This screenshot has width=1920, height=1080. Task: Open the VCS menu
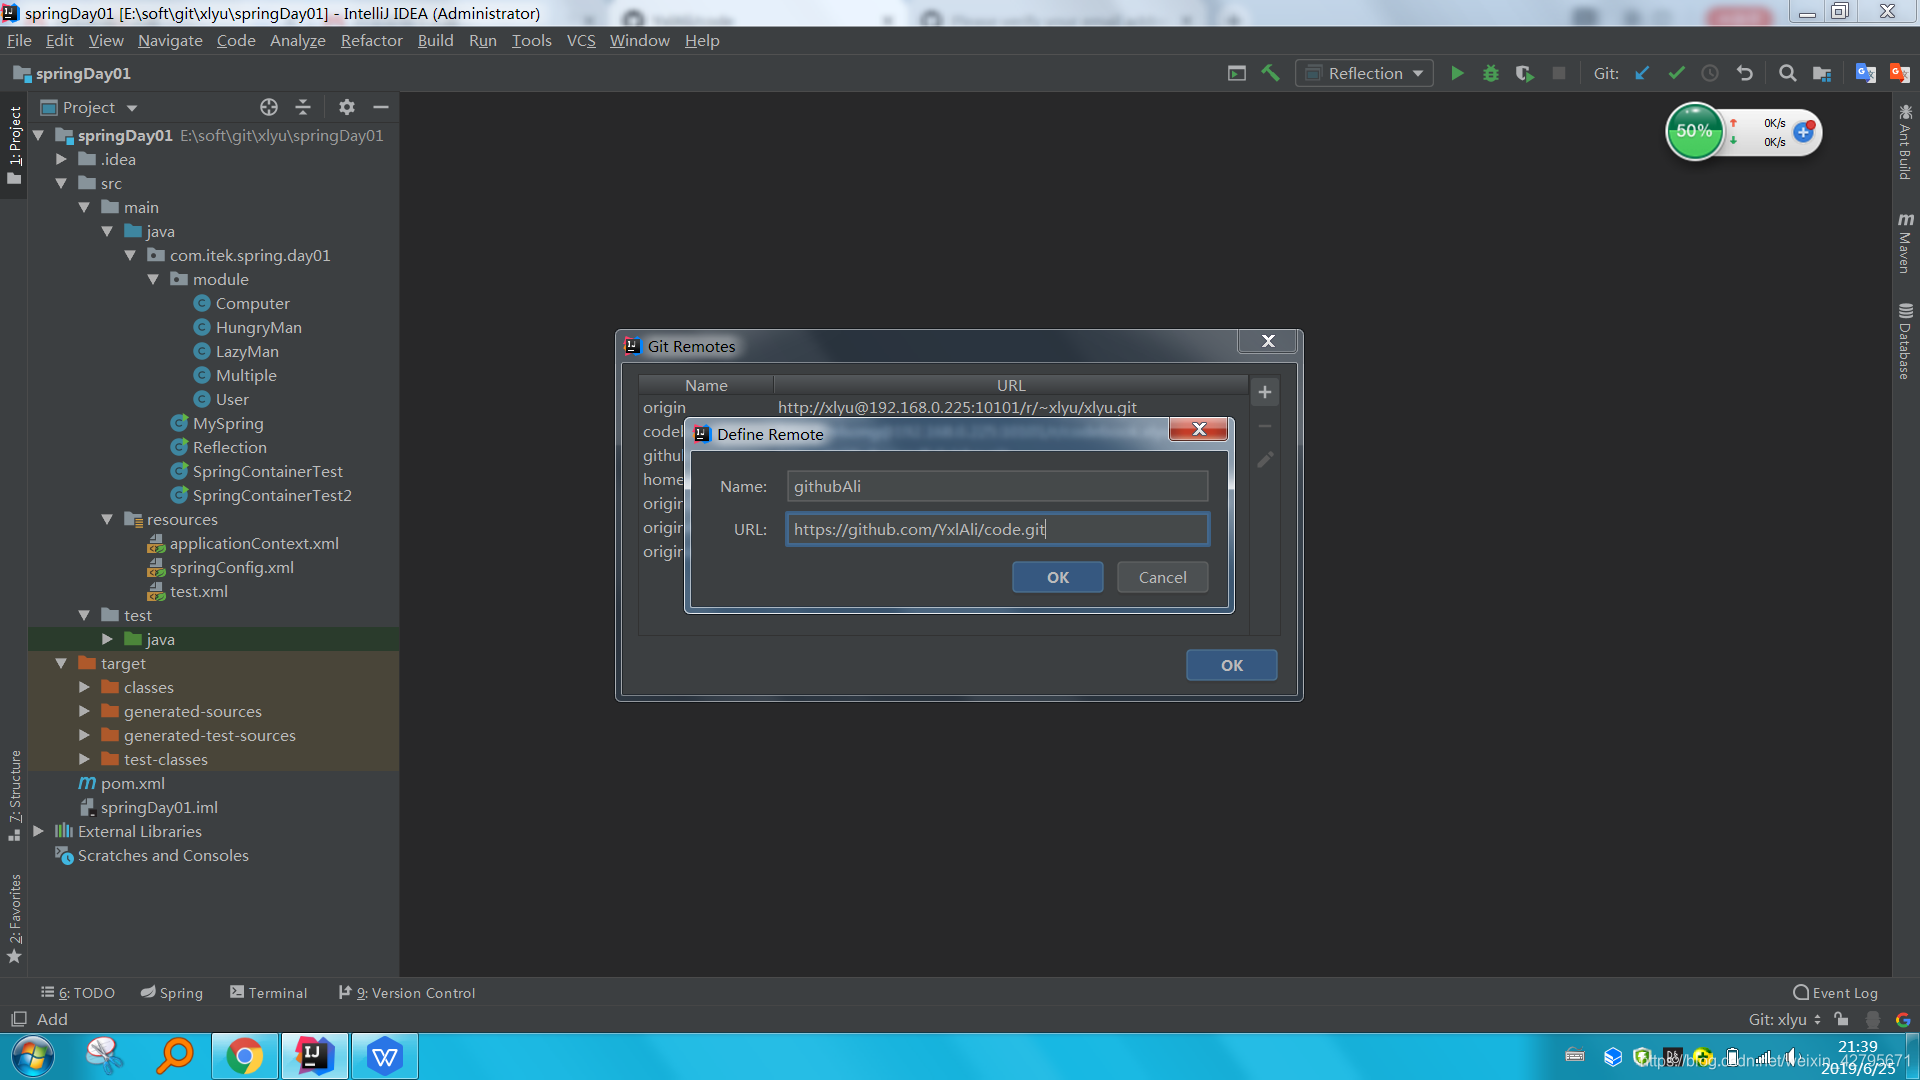pyautogui.click(x=580, y=40)
